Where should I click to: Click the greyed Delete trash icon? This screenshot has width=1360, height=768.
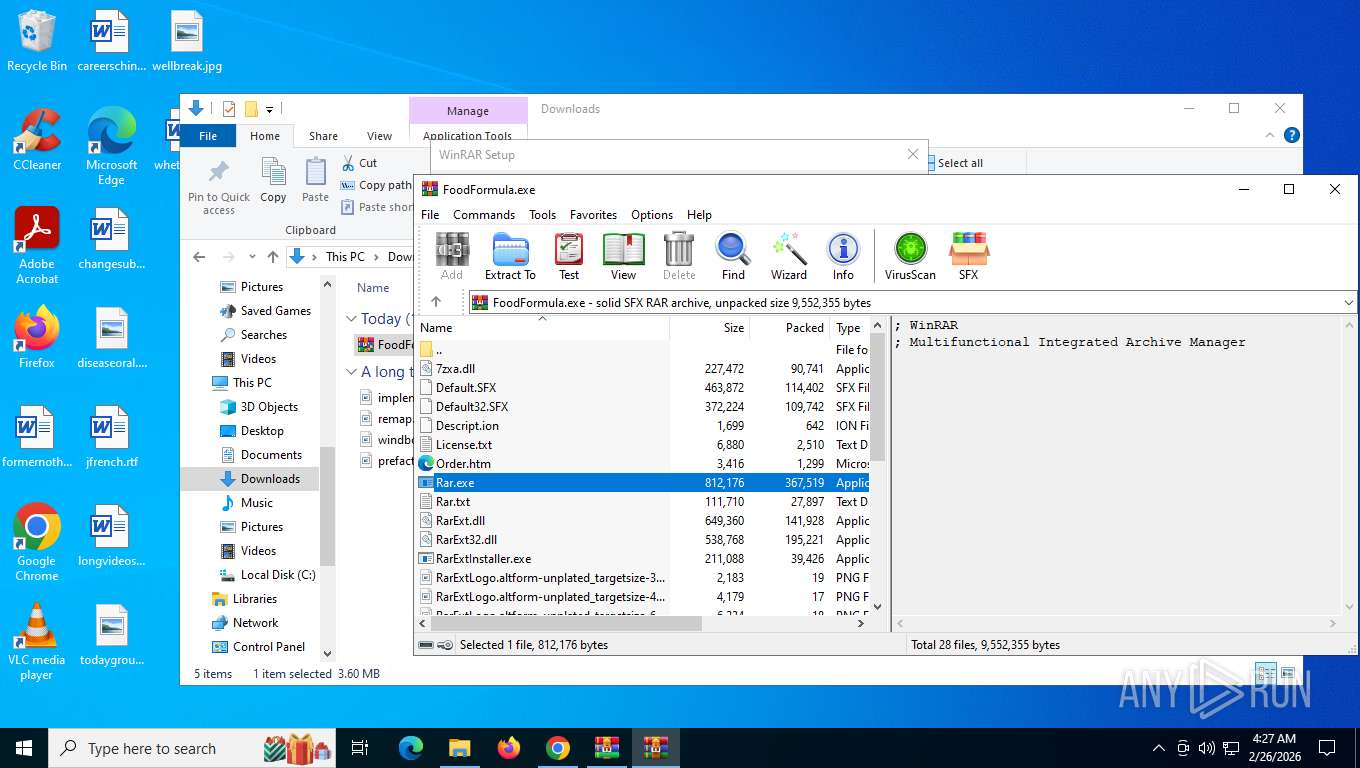pos(679,257)
